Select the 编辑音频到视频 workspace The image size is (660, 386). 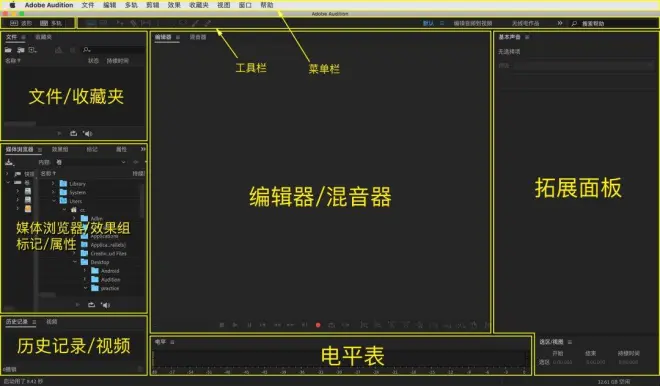[473, 23]
